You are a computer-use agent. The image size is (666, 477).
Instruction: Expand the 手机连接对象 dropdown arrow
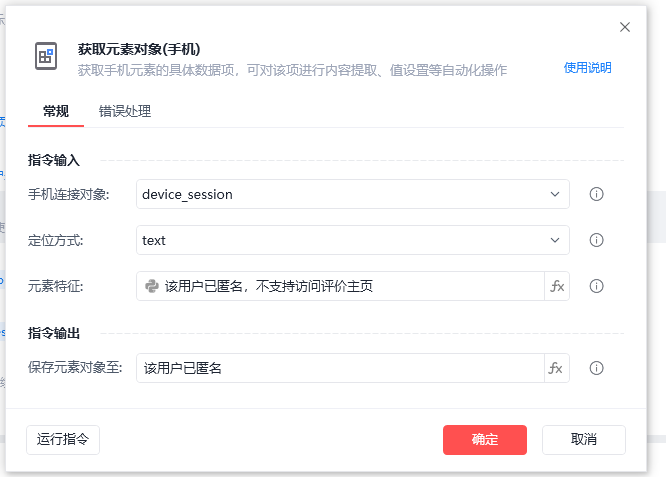555,194
